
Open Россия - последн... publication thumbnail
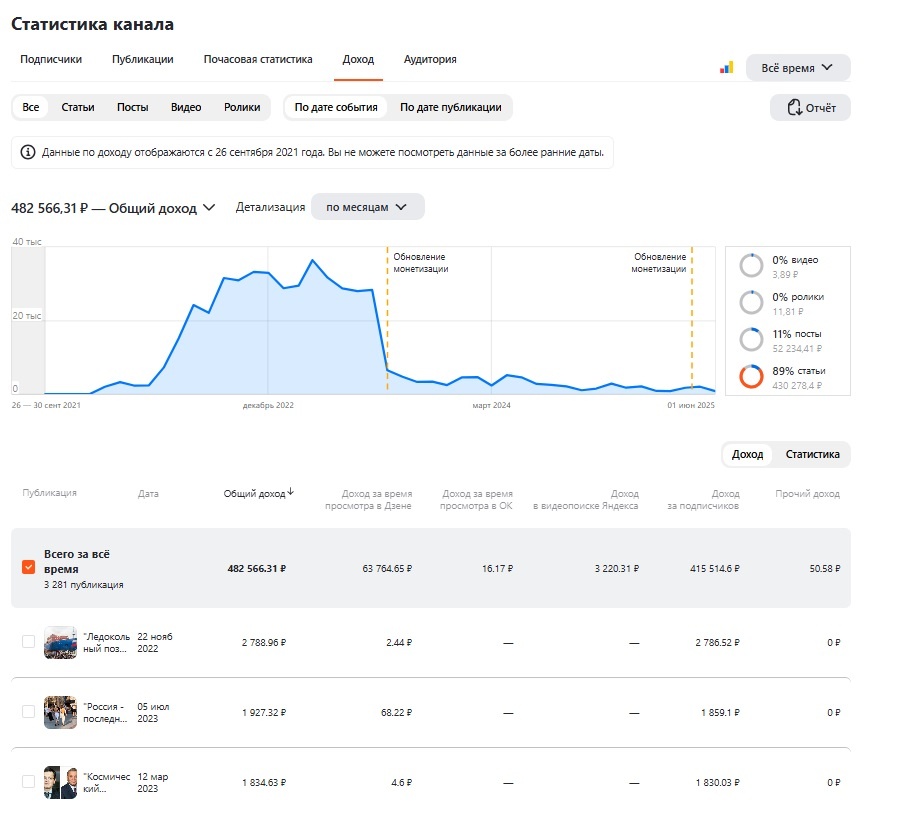[60, 712]
